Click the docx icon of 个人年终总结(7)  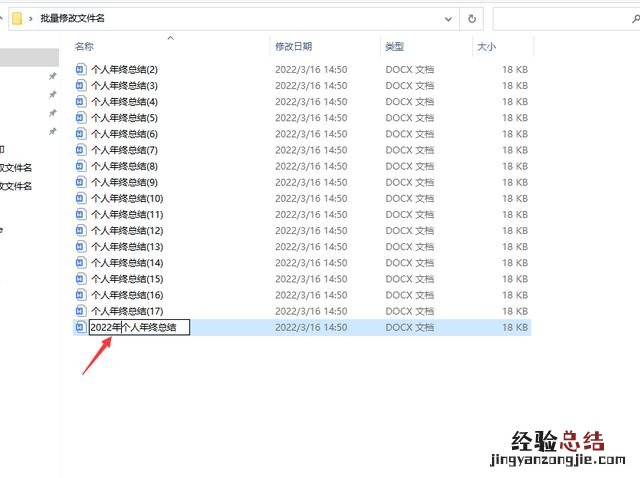coord(81,150)
